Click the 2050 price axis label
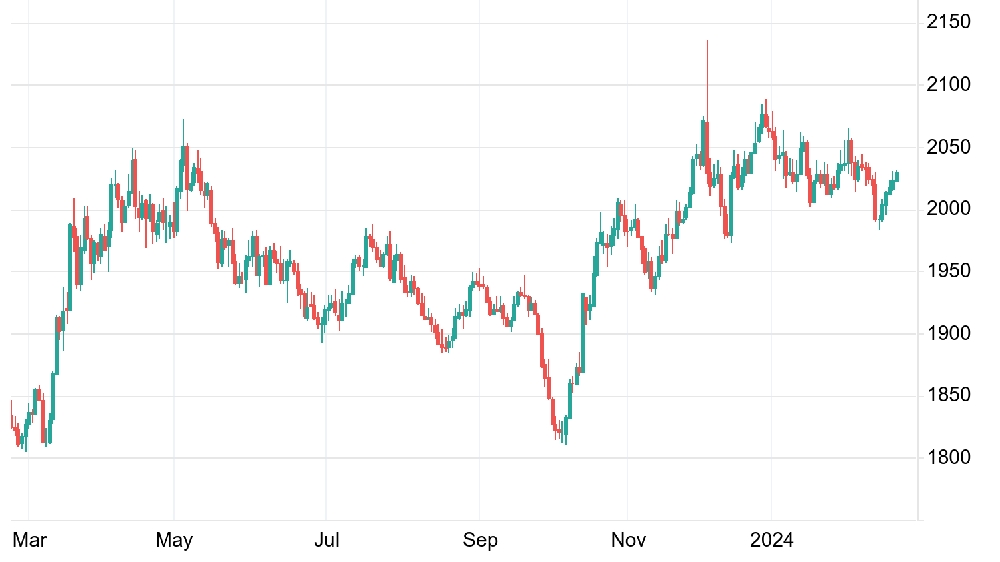 948,147
